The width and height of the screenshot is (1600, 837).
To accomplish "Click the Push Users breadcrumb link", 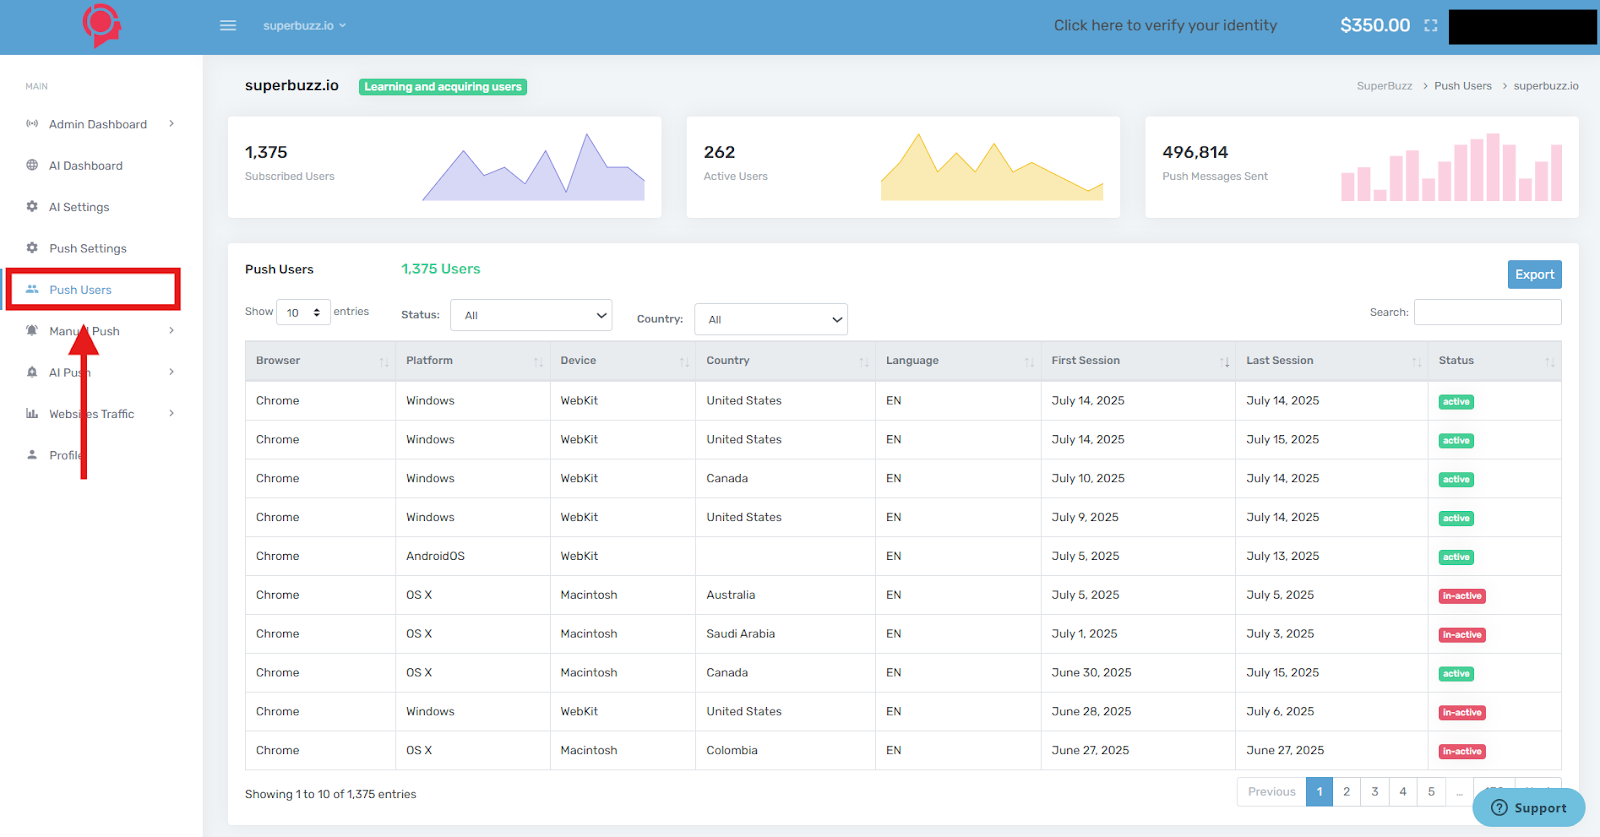I will pyautogui.click(x=1462, y=86).
